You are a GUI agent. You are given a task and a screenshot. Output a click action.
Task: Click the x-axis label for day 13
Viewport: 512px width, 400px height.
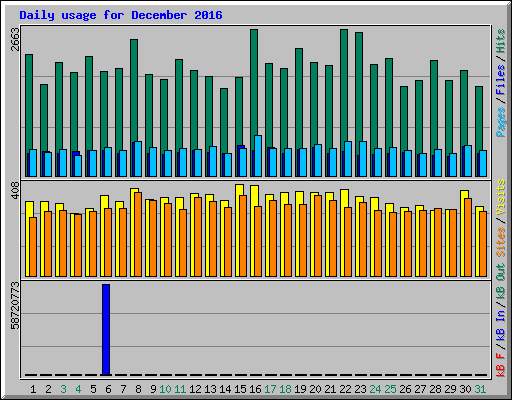pos(210,389)
